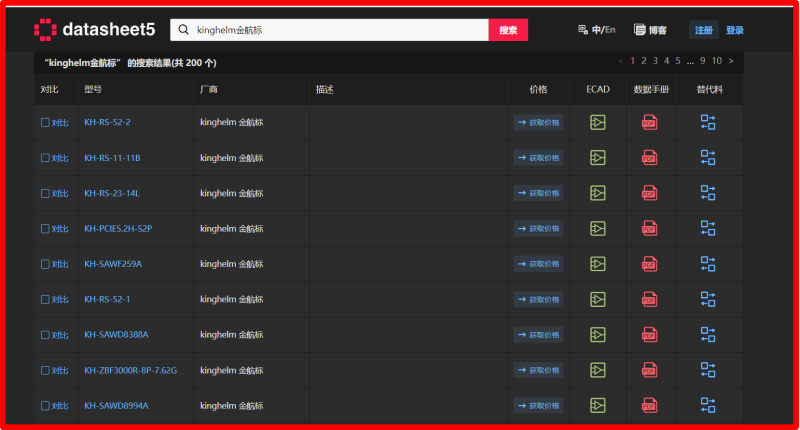Image resolution: width=800 pixels, height=430 pixels.
Task: View substitute parts for KH-SAWF259A
Action: pyautogui.click(x=708, y=264)
